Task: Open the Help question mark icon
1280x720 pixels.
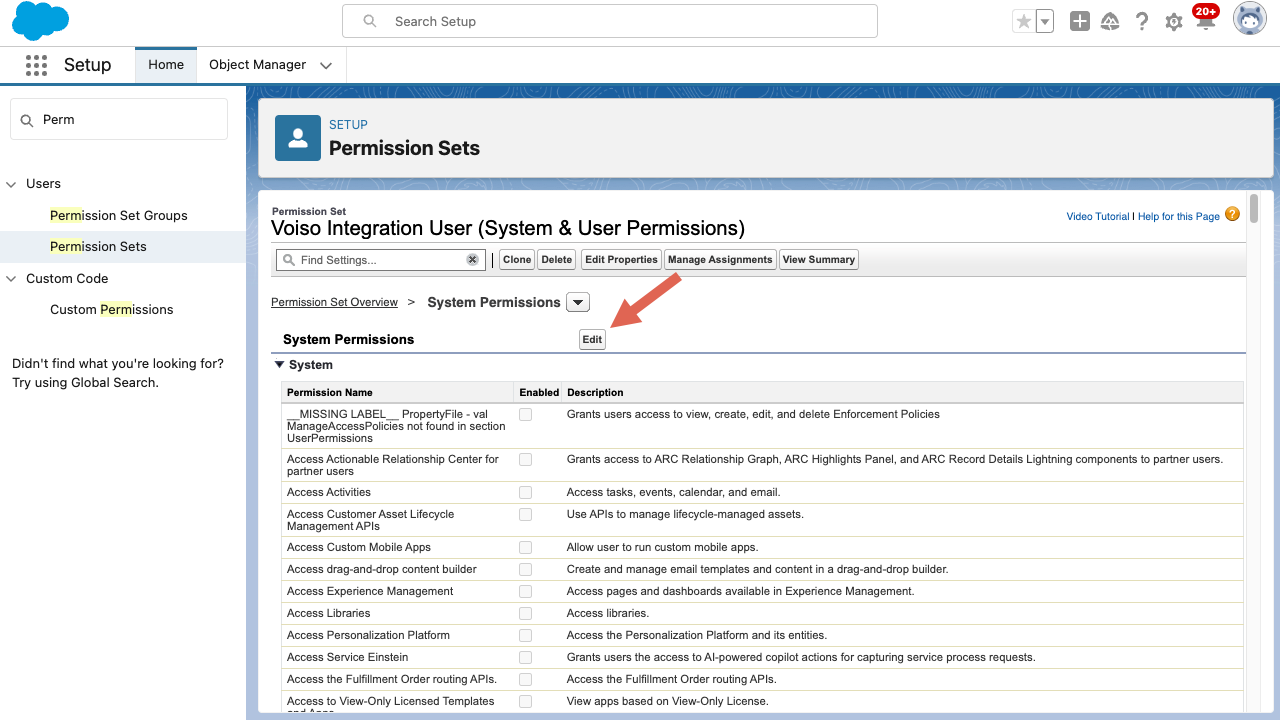Action: pyautogui.click(x=1142, y=21)
